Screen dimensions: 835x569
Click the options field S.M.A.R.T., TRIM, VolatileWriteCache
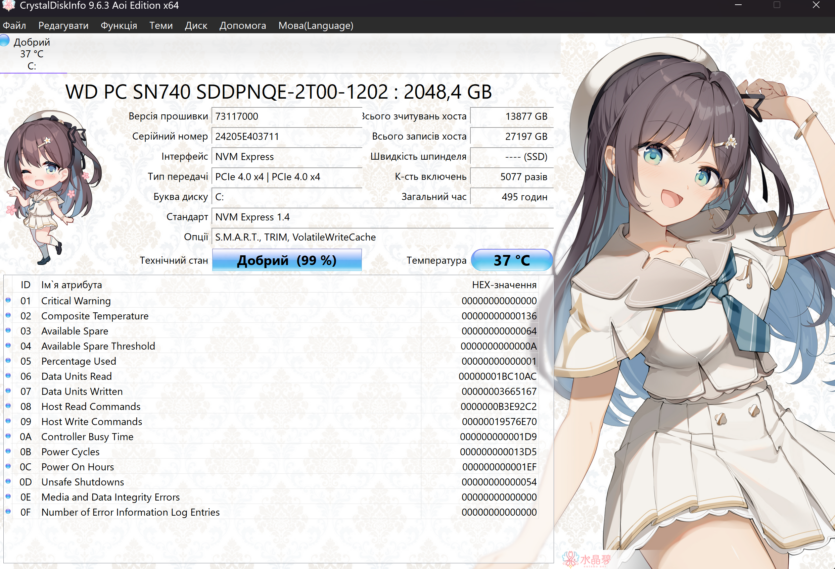pos(382,237)
